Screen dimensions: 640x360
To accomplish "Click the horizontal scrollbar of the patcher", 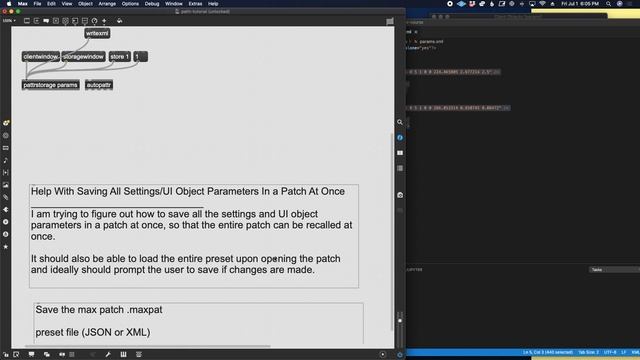I will pos(147,347).
